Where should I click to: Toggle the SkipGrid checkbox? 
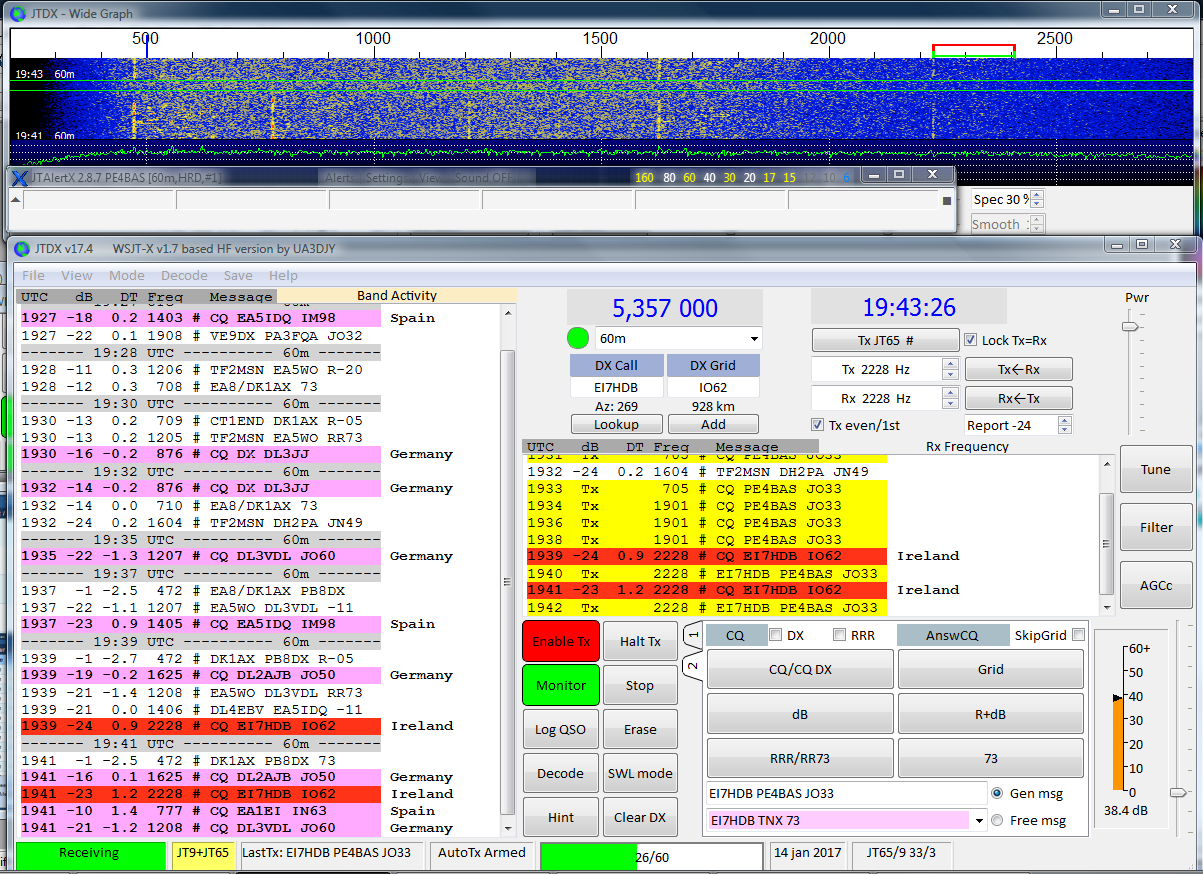[x=1077, y=634]
